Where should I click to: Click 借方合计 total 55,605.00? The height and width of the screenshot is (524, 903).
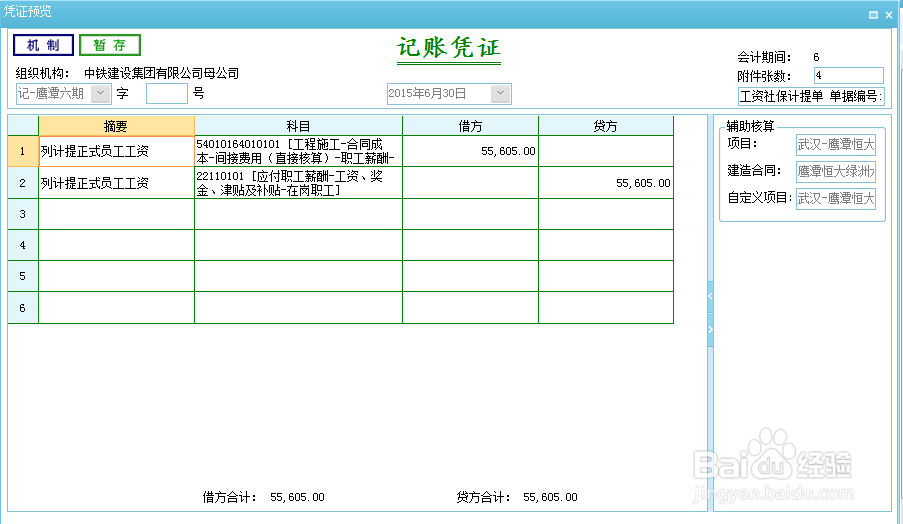297,497
